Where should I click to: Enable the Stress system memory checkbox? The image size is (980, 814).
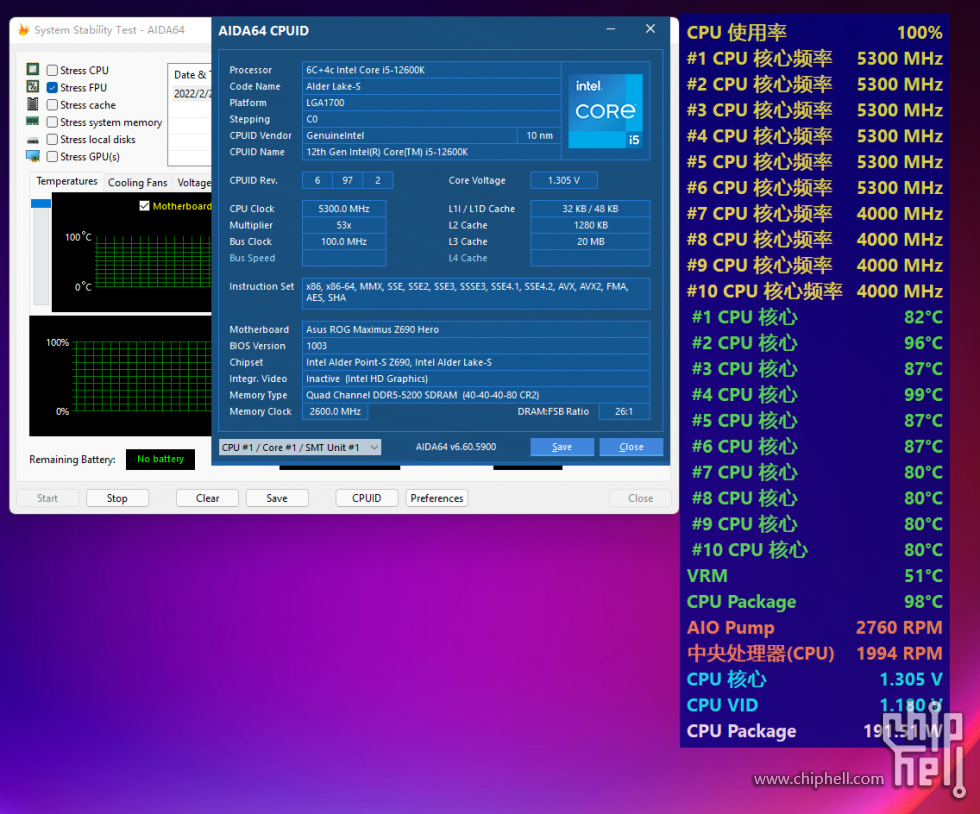52,122
